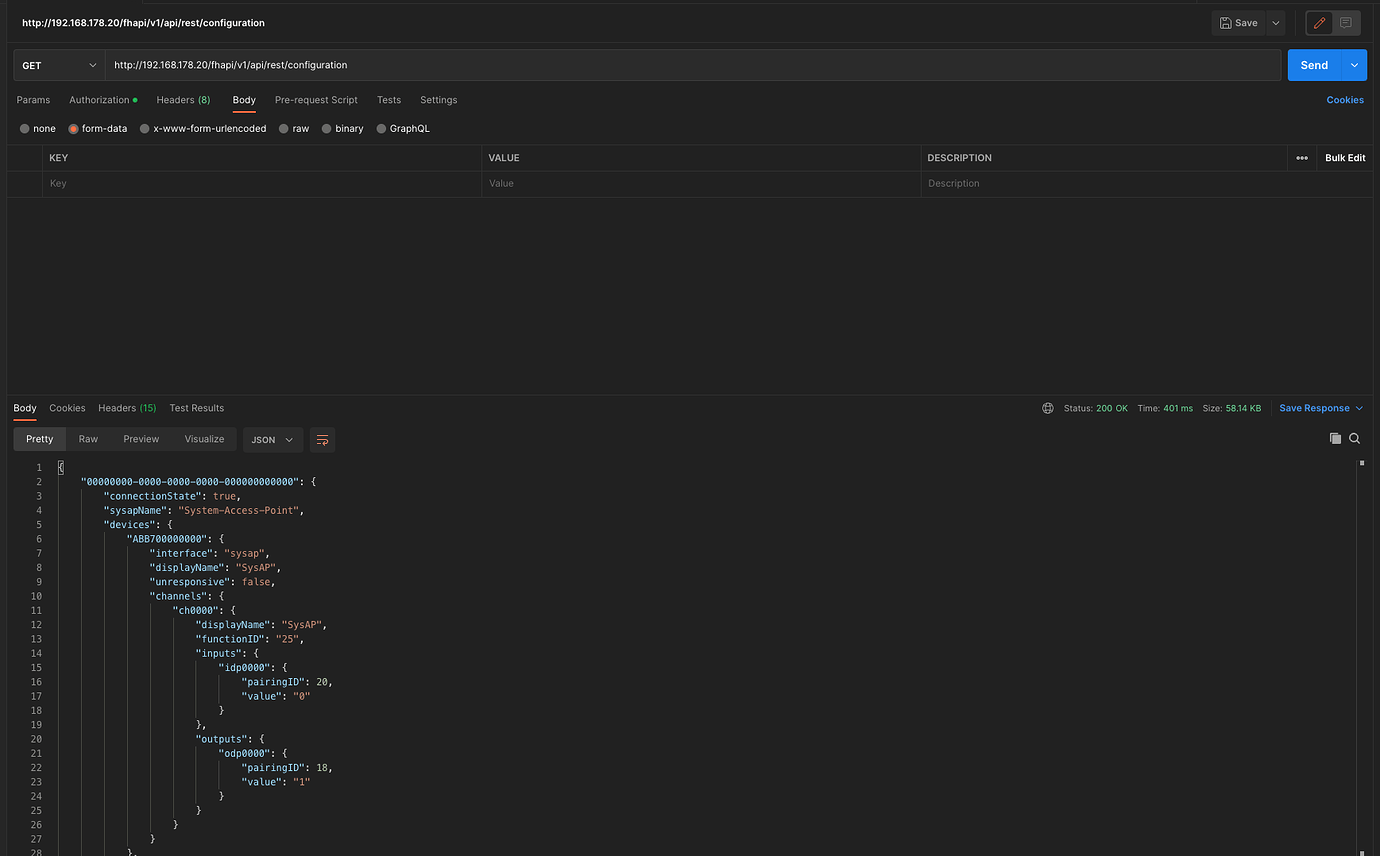This screenshot has width=1380, height=856.
Task: Click the ellipsis icon near Bulk Edit
Action: click(x=1302, y=157)
